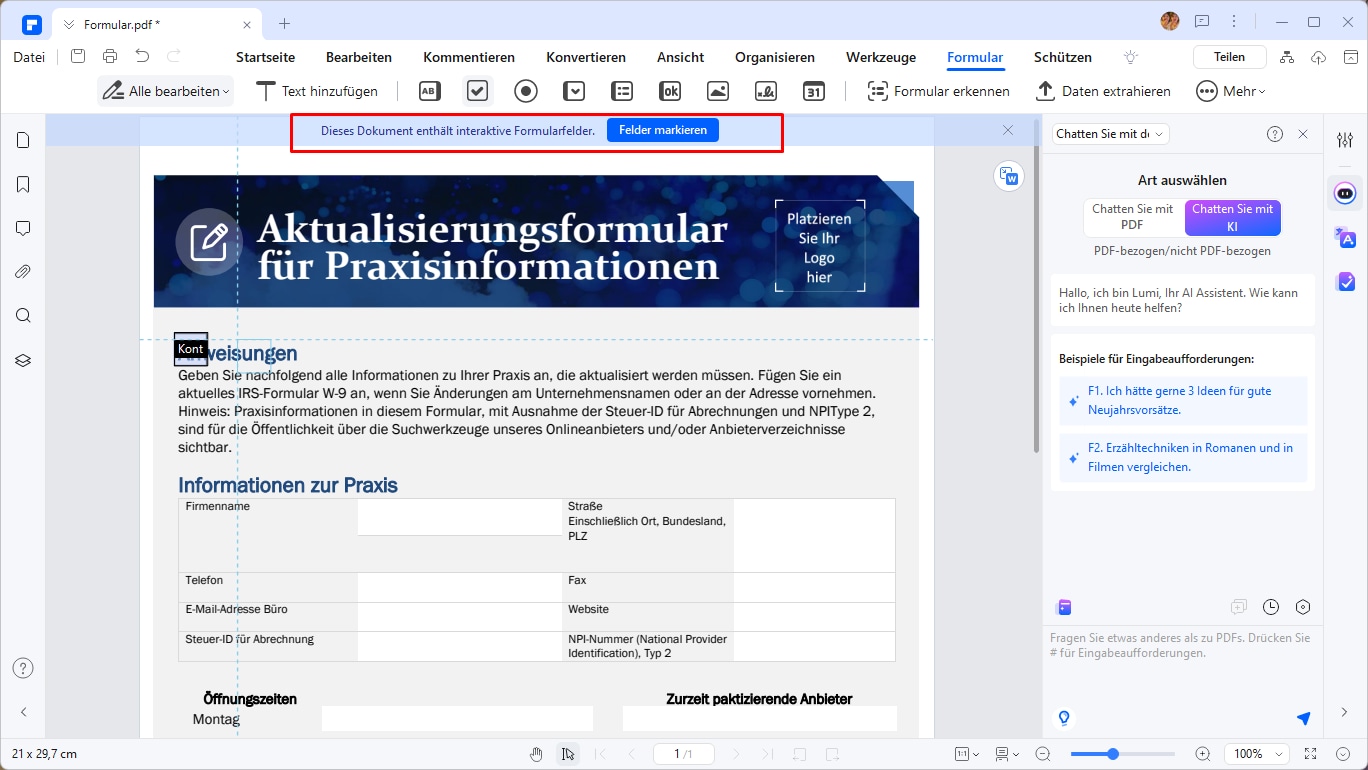Select the 'Chatten Sie mit PDF' mode
Image resolution: width=1368 pixels, height=770 pixels.
[1132, 217]
